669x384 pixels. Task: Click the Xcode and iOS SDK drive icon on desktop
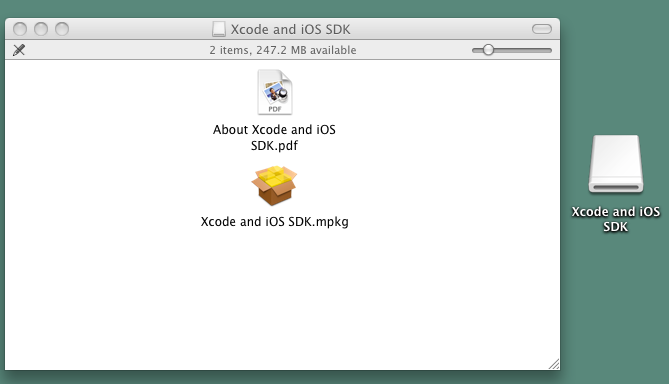[616, 164]
